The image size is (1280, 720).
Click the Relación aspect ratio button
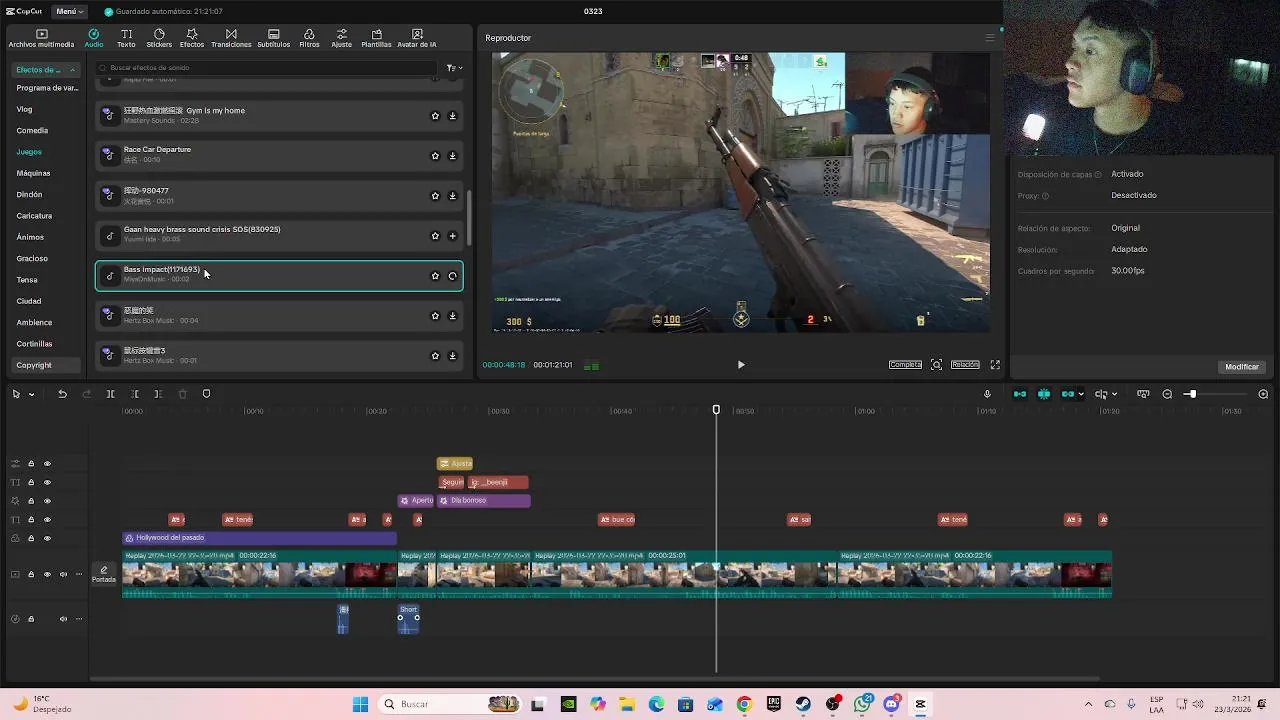[x=965, y=365]
